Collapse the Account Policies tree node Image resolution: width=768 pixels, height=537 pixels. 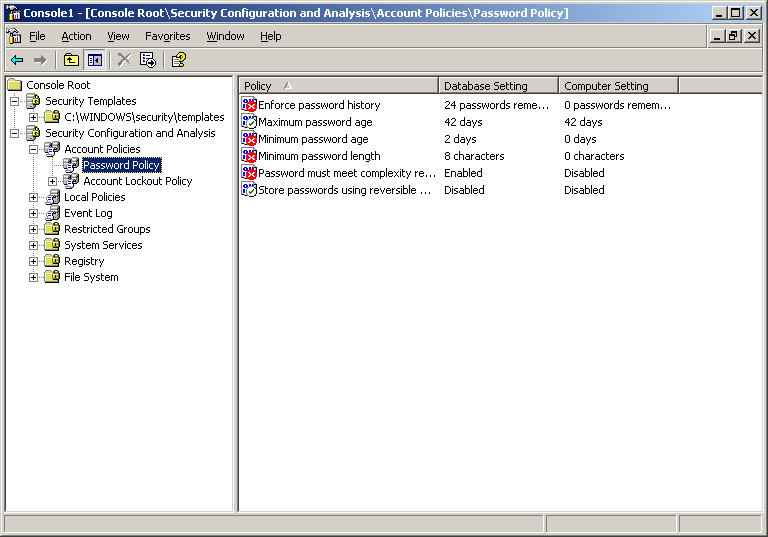click(x=34, y=149)
